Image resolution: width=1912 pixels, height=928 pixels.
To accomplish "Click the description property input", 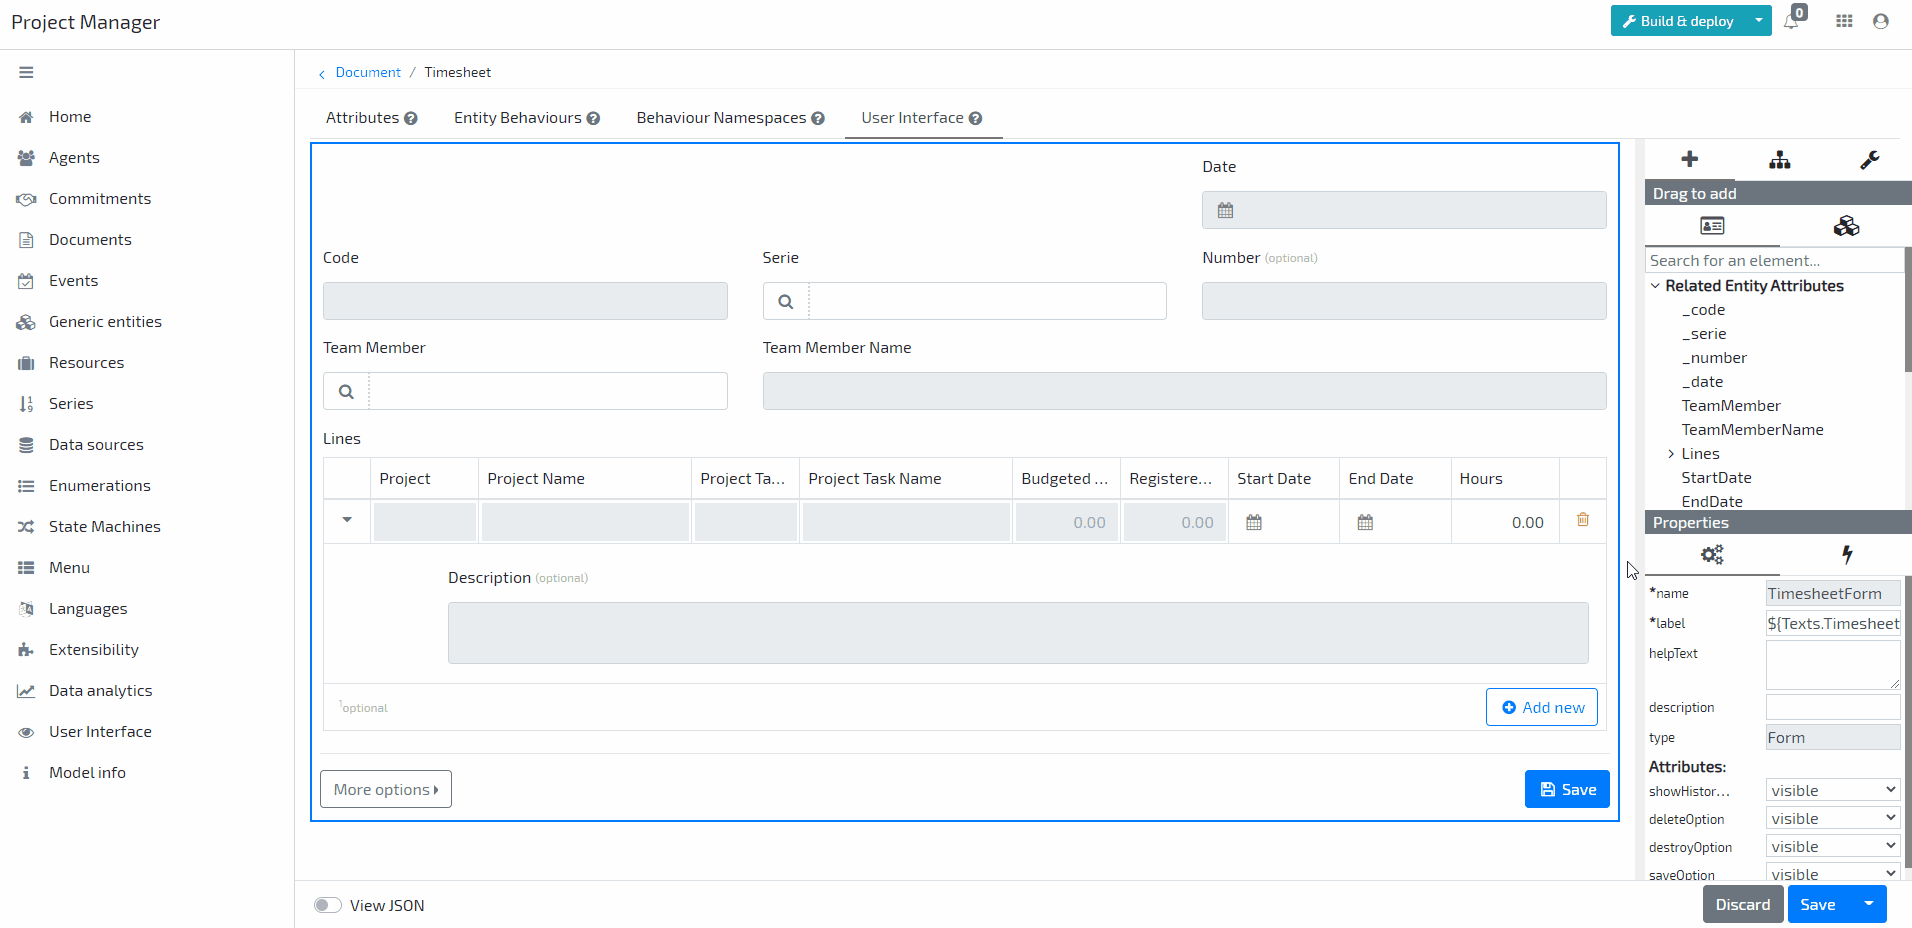I will coord(1833,707).
